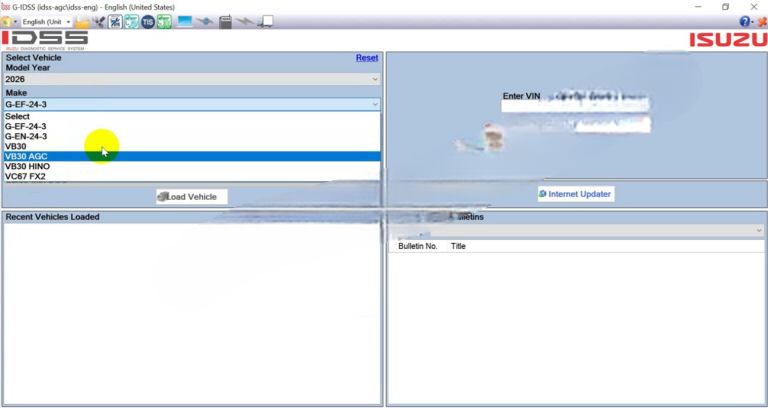This screenshot has width=768, height=408.
Task: Click the ISUZU logo
Action: [x=728, y=40]
